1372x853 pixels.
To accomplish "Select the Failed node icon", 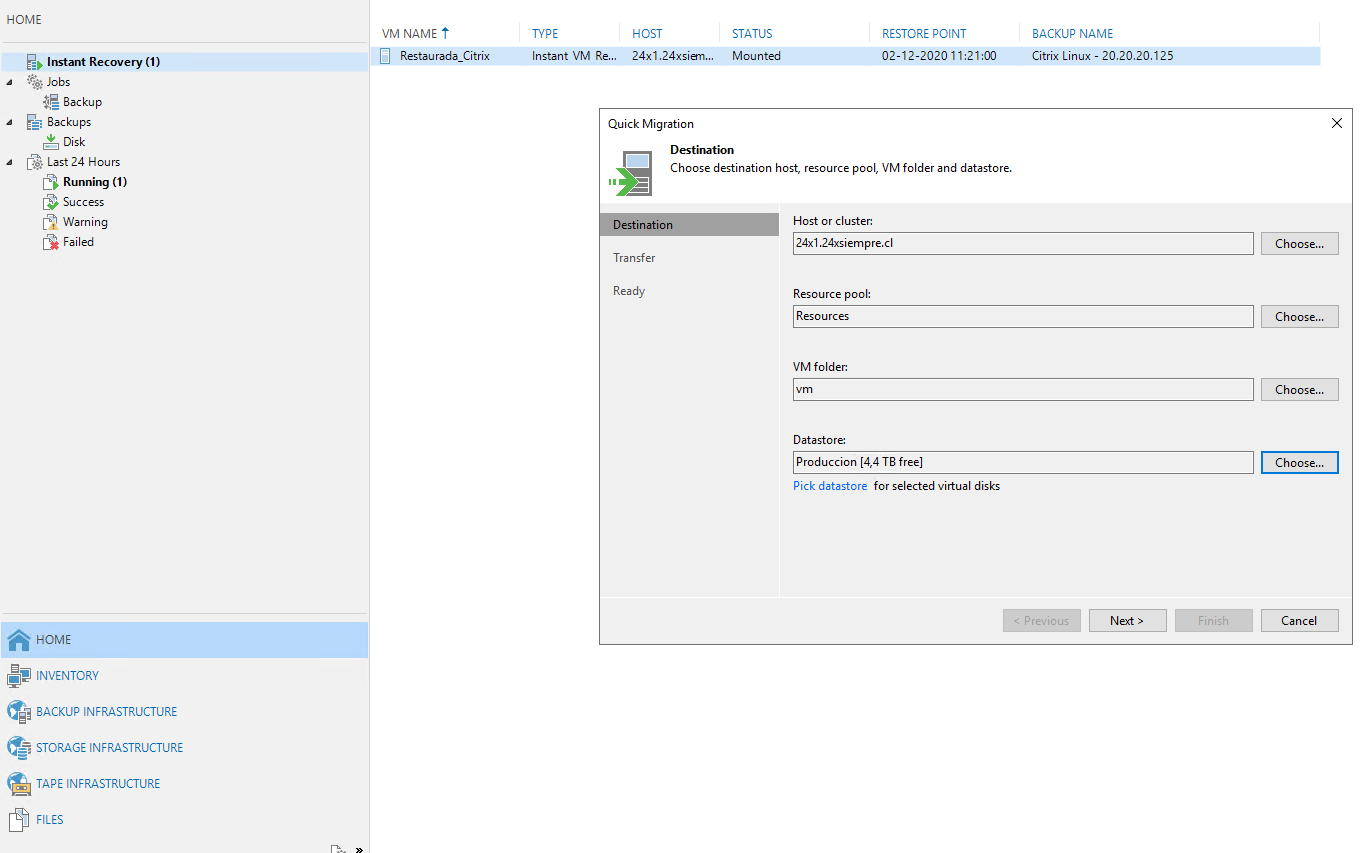I will (52, 241).
